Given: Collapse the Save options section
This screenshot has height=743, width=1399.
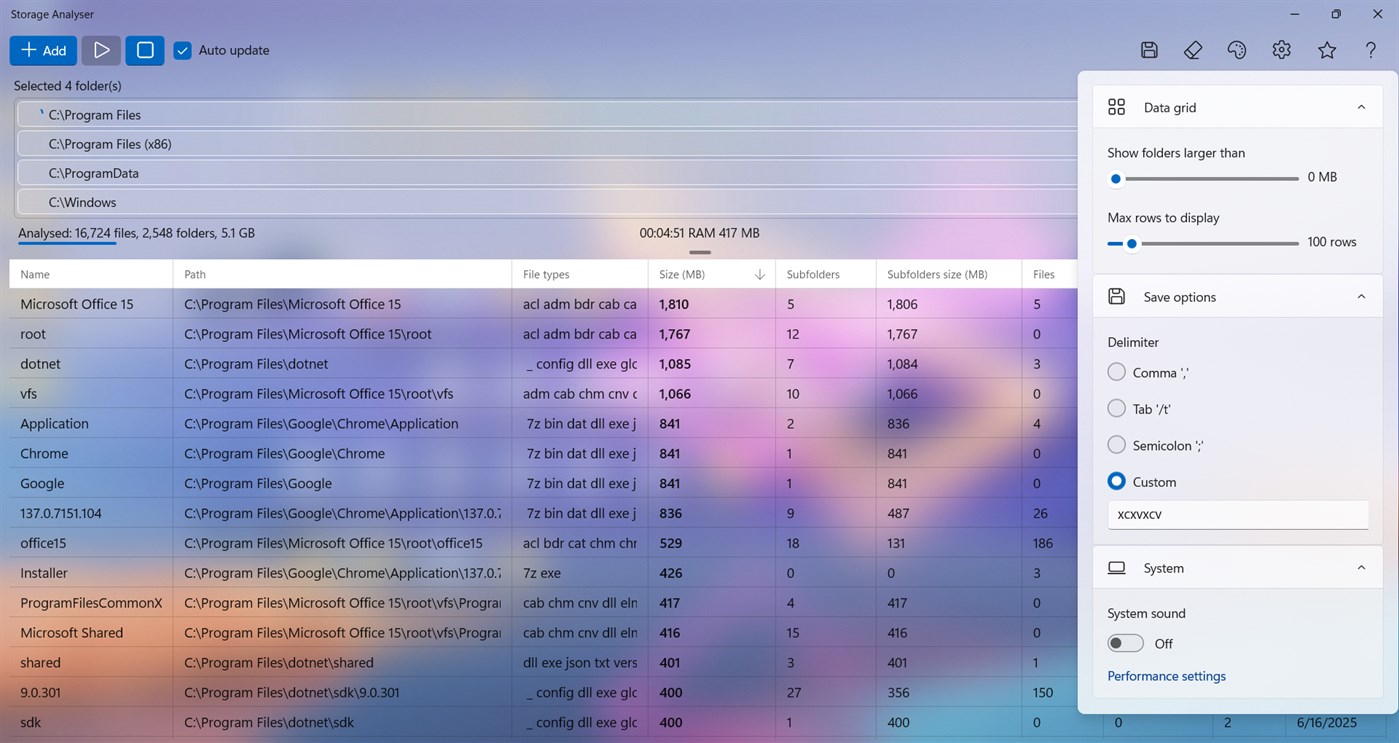Looking at the screenshot, I should point(1360,296).
